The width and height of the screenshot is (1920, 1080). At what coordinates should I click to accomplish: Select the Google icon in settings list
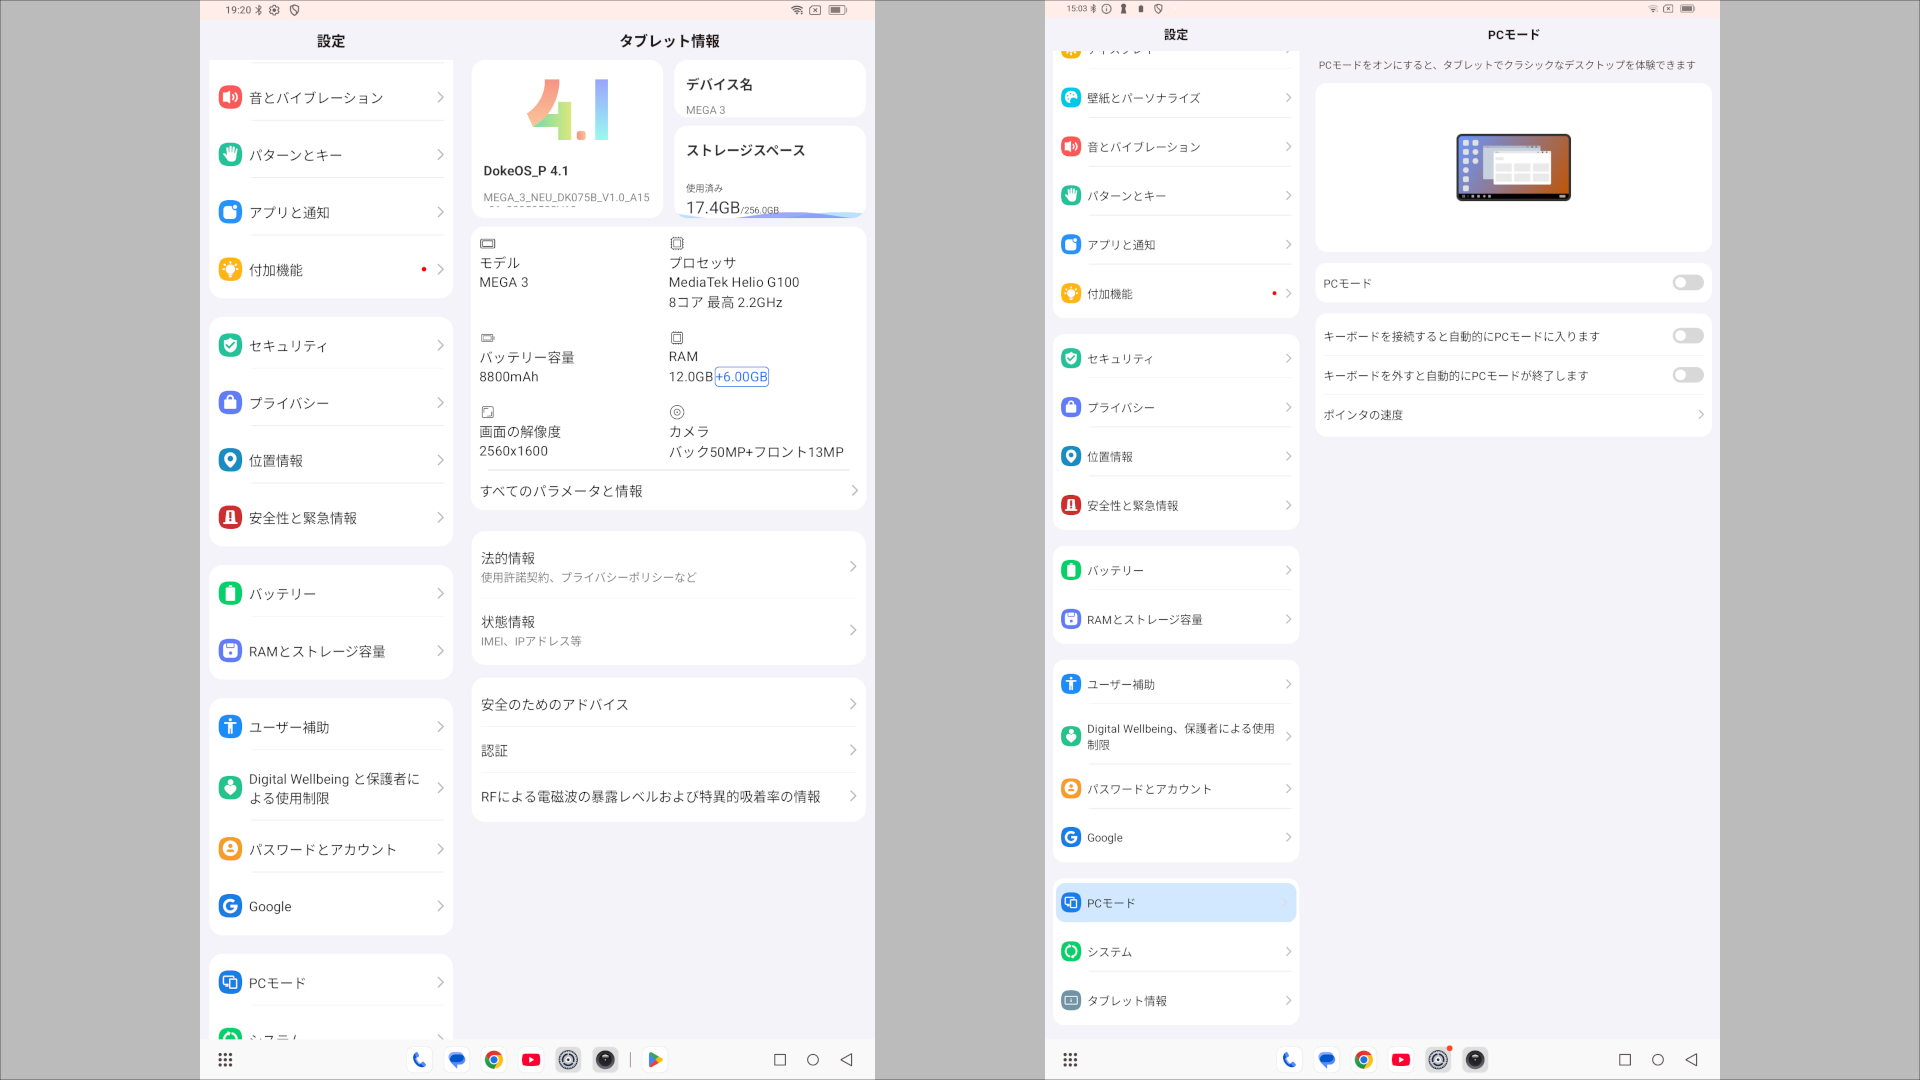(x=230, y=906)
